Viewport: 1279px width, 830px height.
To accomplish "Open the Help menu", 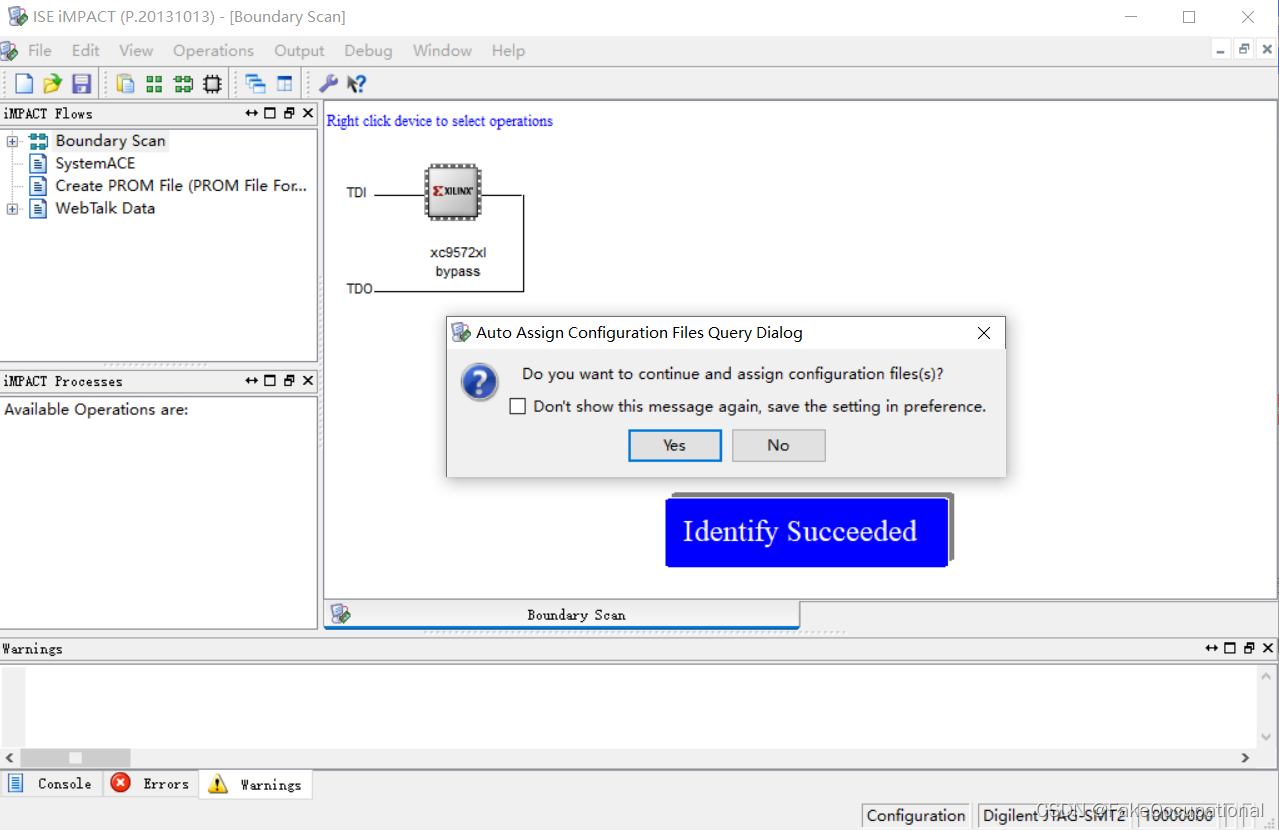I will click(508, 51).
